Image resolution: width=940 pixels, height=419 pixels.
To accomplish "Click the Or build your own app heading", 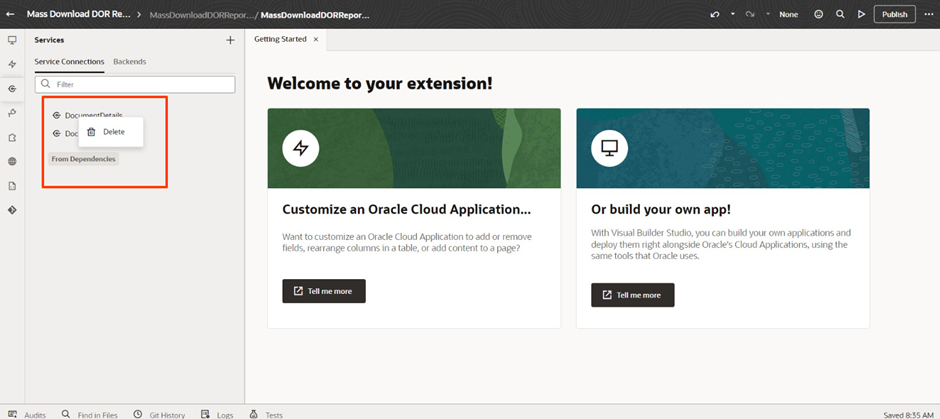I will point(661,210).
